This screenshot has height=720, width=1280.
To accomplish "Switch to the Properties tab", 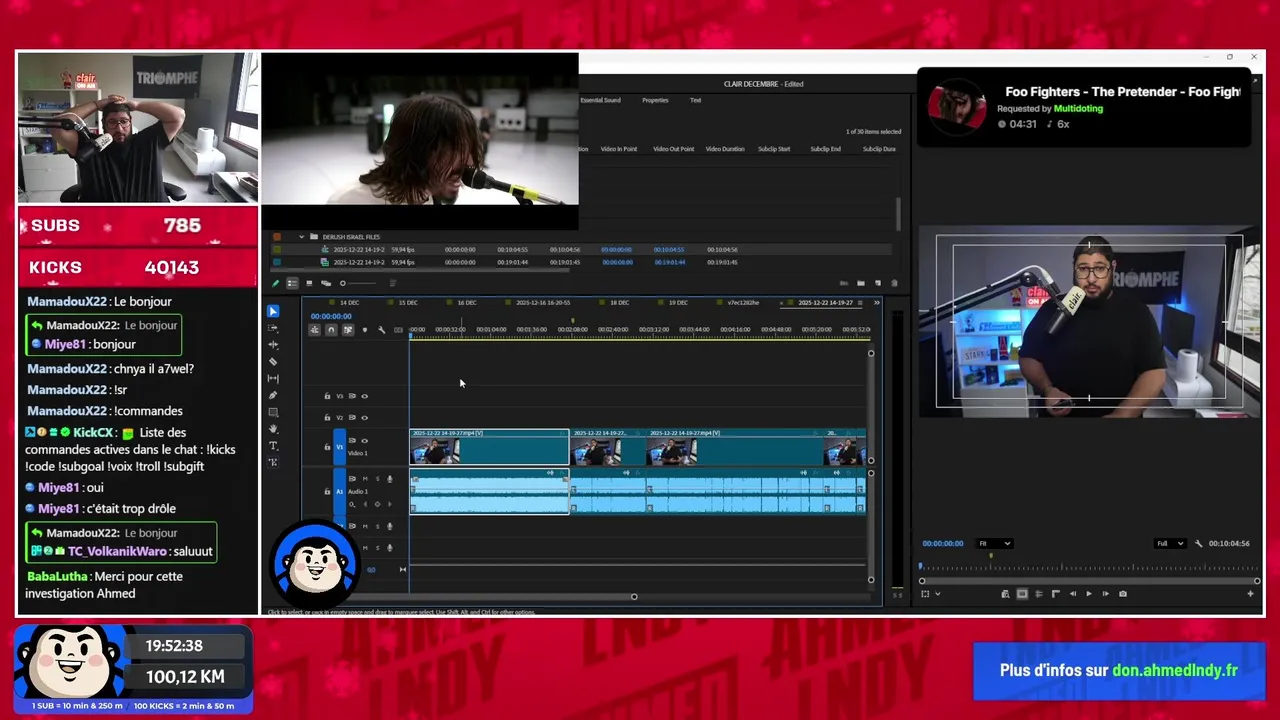I will point(655,100).
